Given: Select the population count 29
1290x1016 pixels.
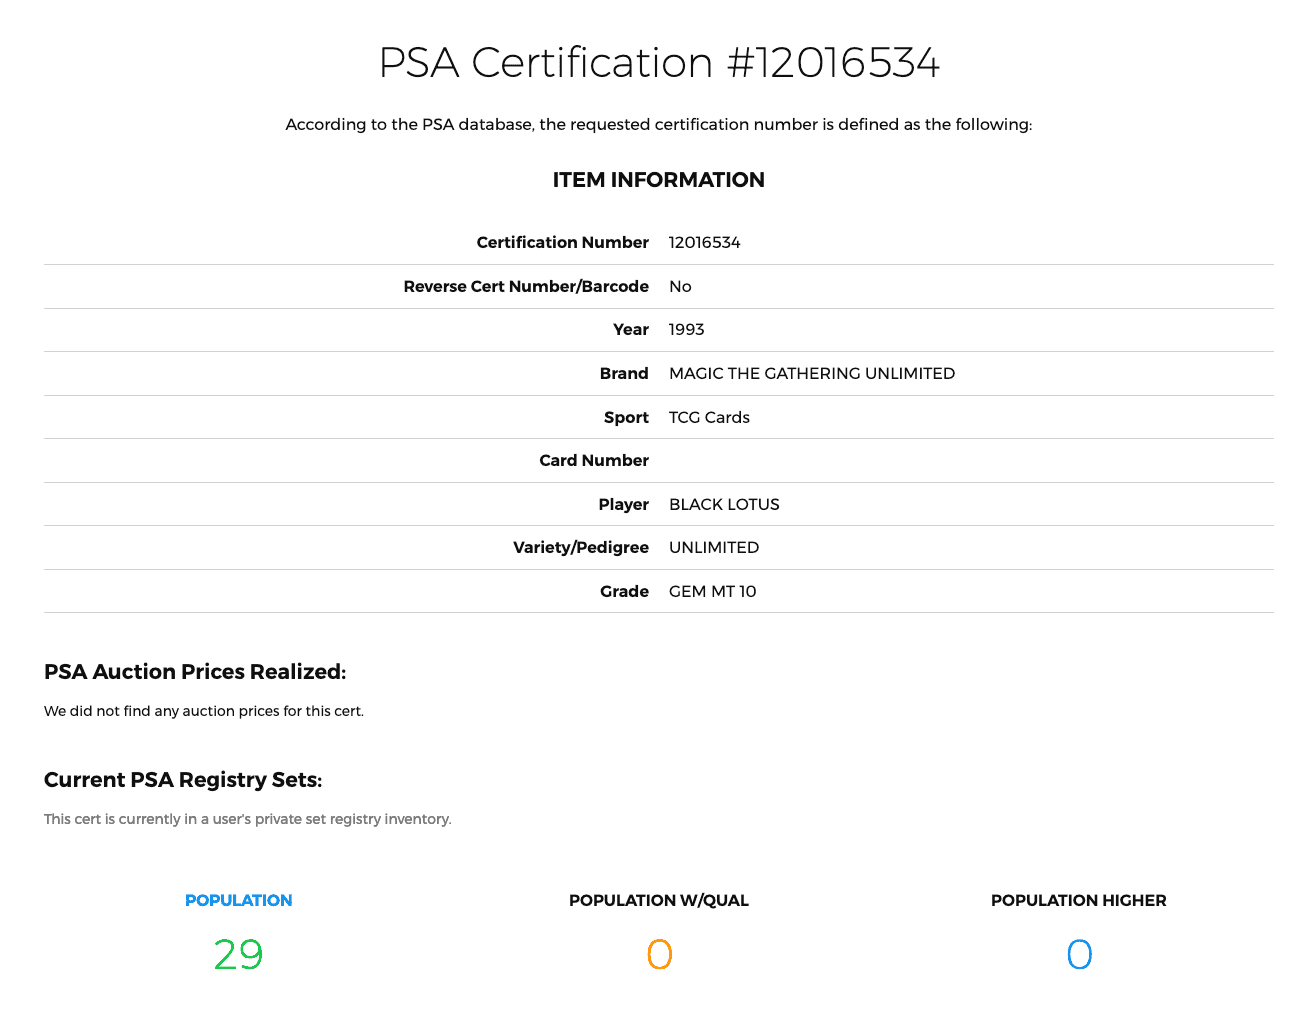Looking at the screenshot, I should coord(238,955).
